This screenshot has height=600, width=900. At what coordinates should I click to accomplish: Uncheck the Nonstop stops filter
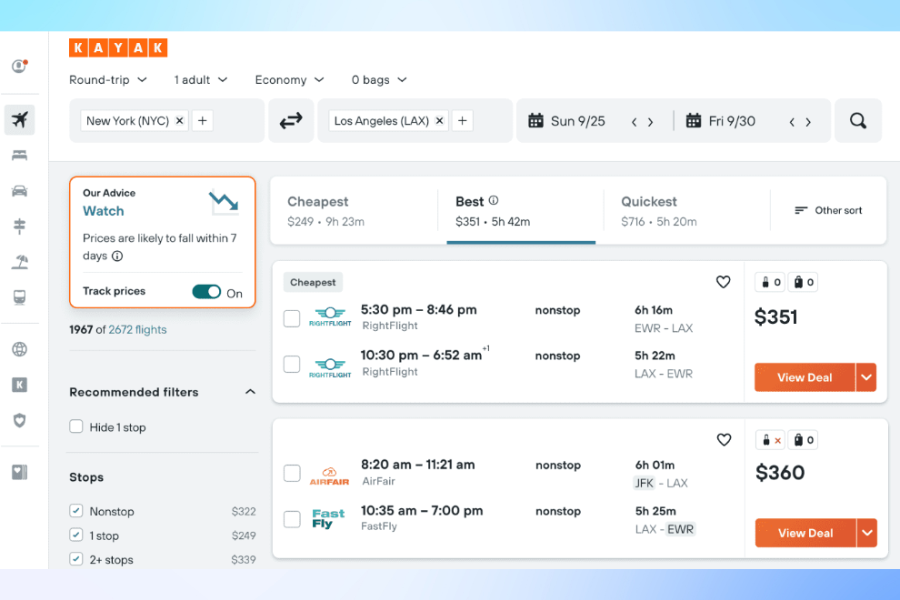click(x=76, y=510)
